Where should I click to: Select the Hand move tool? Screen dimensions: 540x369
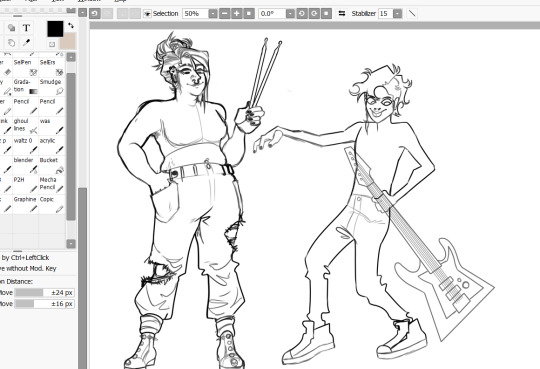(11, 43)
